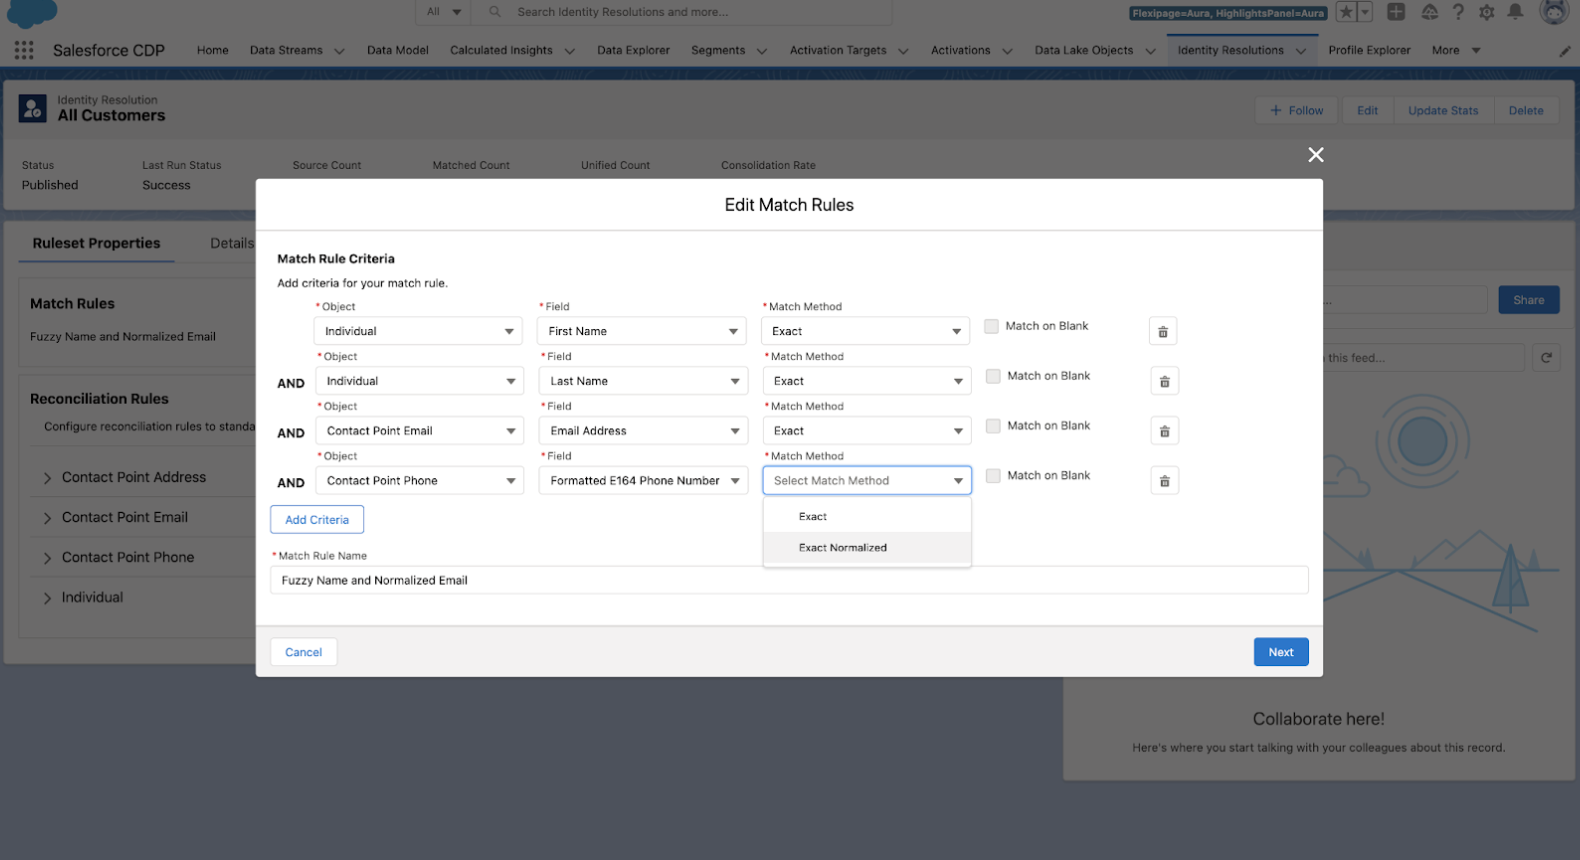Image resolution: width=1580 pixels, height=860 pixels.
Task: Open the Profile Explorer tab
Action: point(1369,50)
